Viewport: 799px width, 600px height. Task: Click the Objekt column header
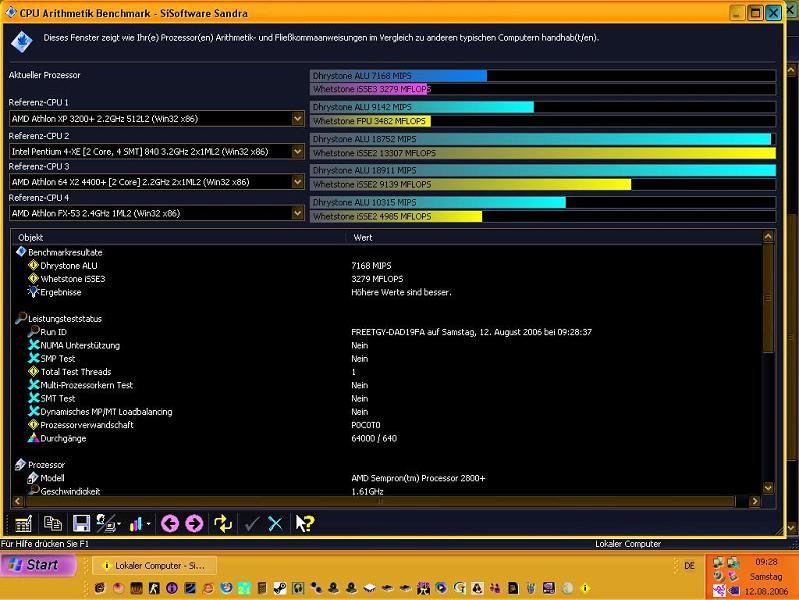click(178, 238)
